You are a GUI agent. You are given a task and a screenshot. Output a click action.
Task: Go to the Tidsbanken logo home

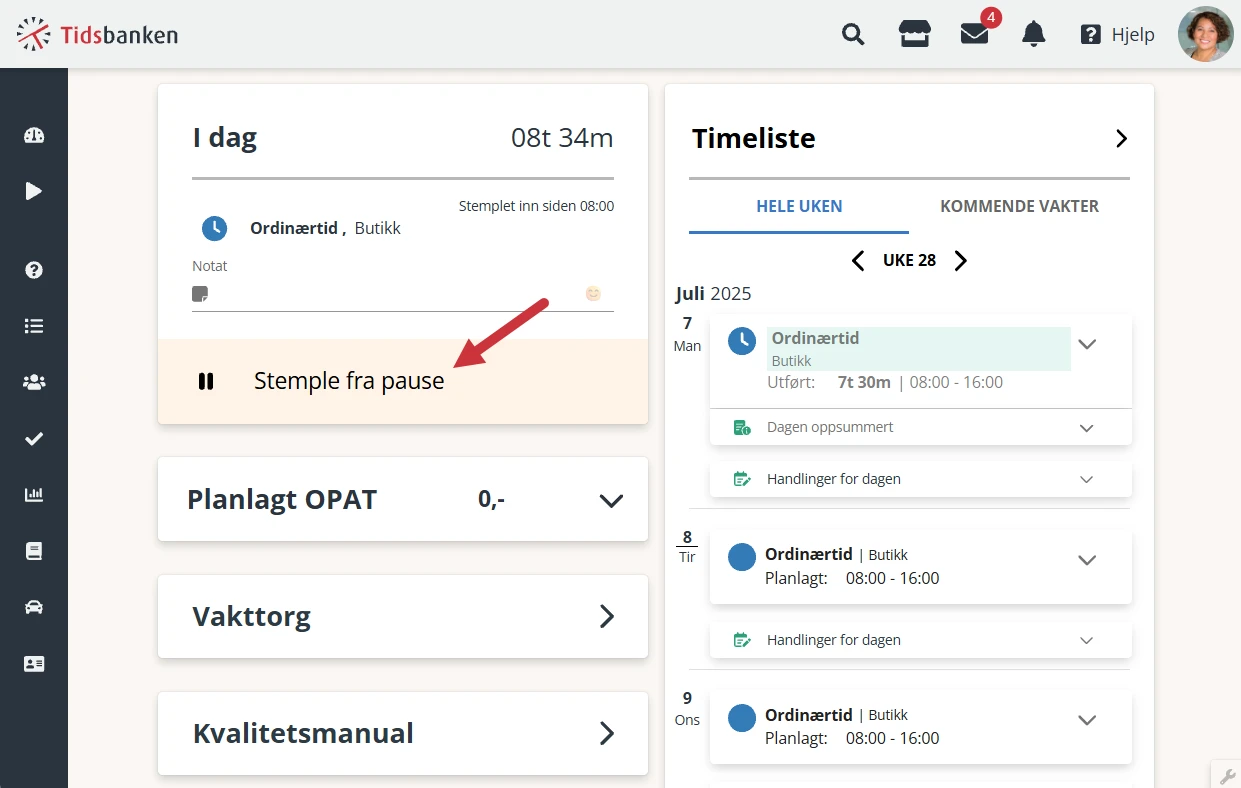[x=97, y=35]
